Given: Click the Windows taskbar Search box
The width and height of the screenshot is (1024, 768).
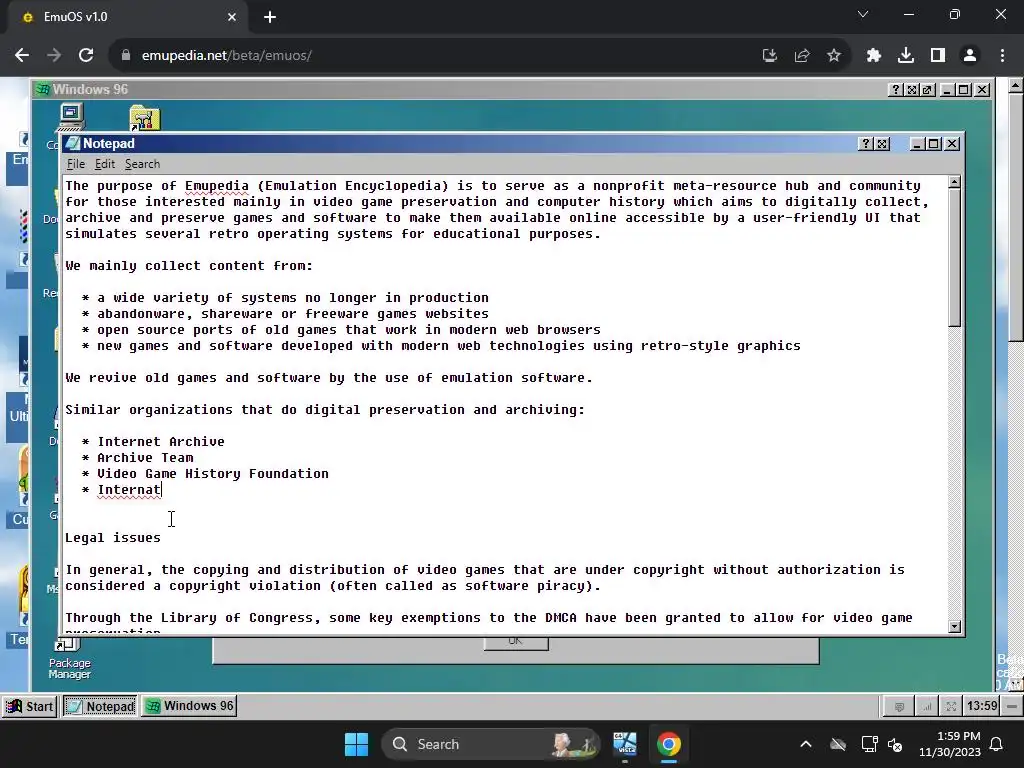Looking at the screenshot, I should [x=491, y=744].
